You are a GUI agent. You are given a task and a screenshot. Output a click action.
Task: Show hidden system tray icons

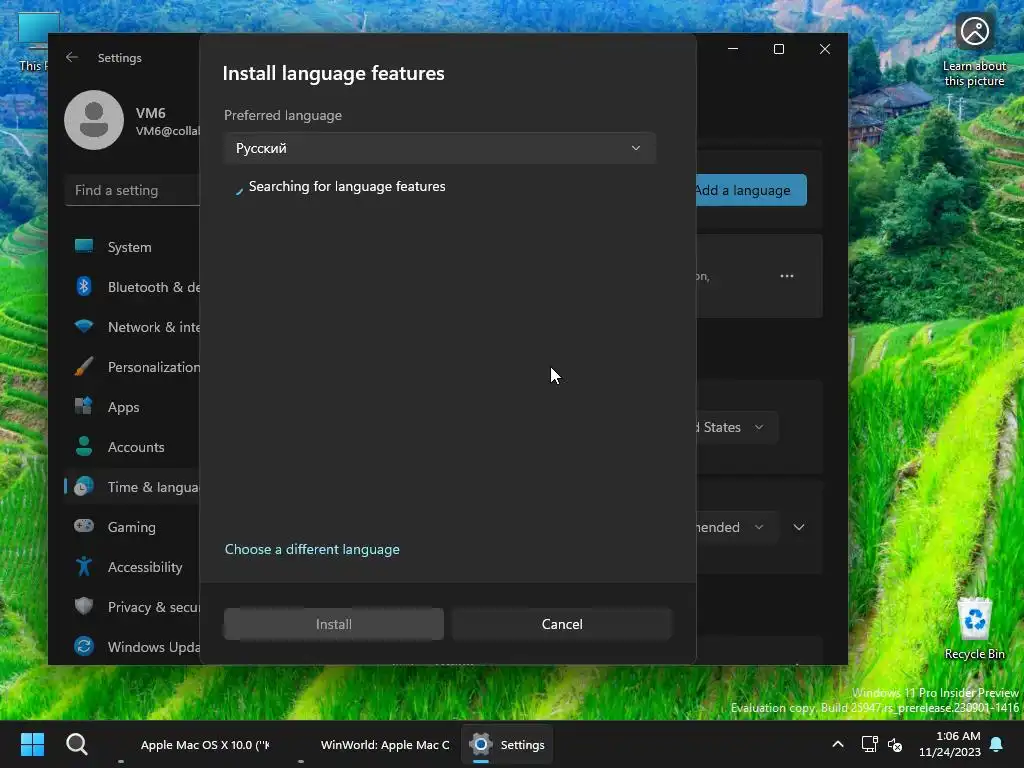coord(838,744)
